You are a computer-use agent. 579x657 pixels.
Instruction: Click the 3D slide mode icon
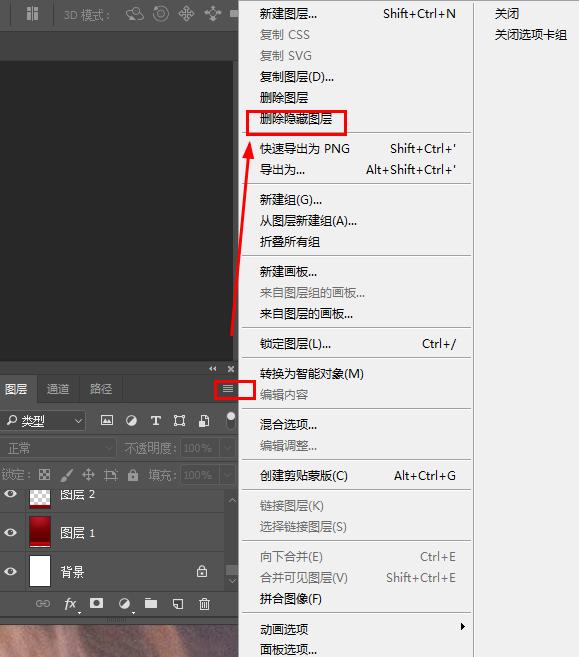(x=213, y=14)
